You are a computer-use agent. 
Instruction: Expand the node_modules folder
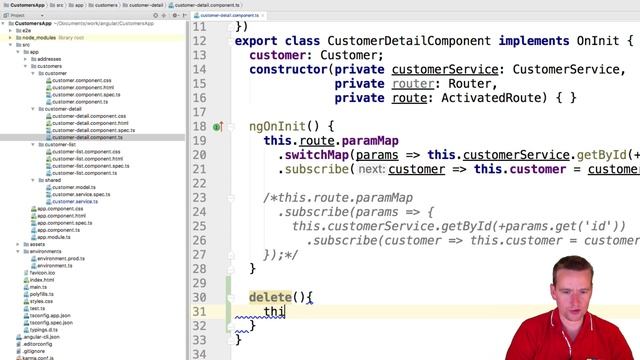(11, 38)
